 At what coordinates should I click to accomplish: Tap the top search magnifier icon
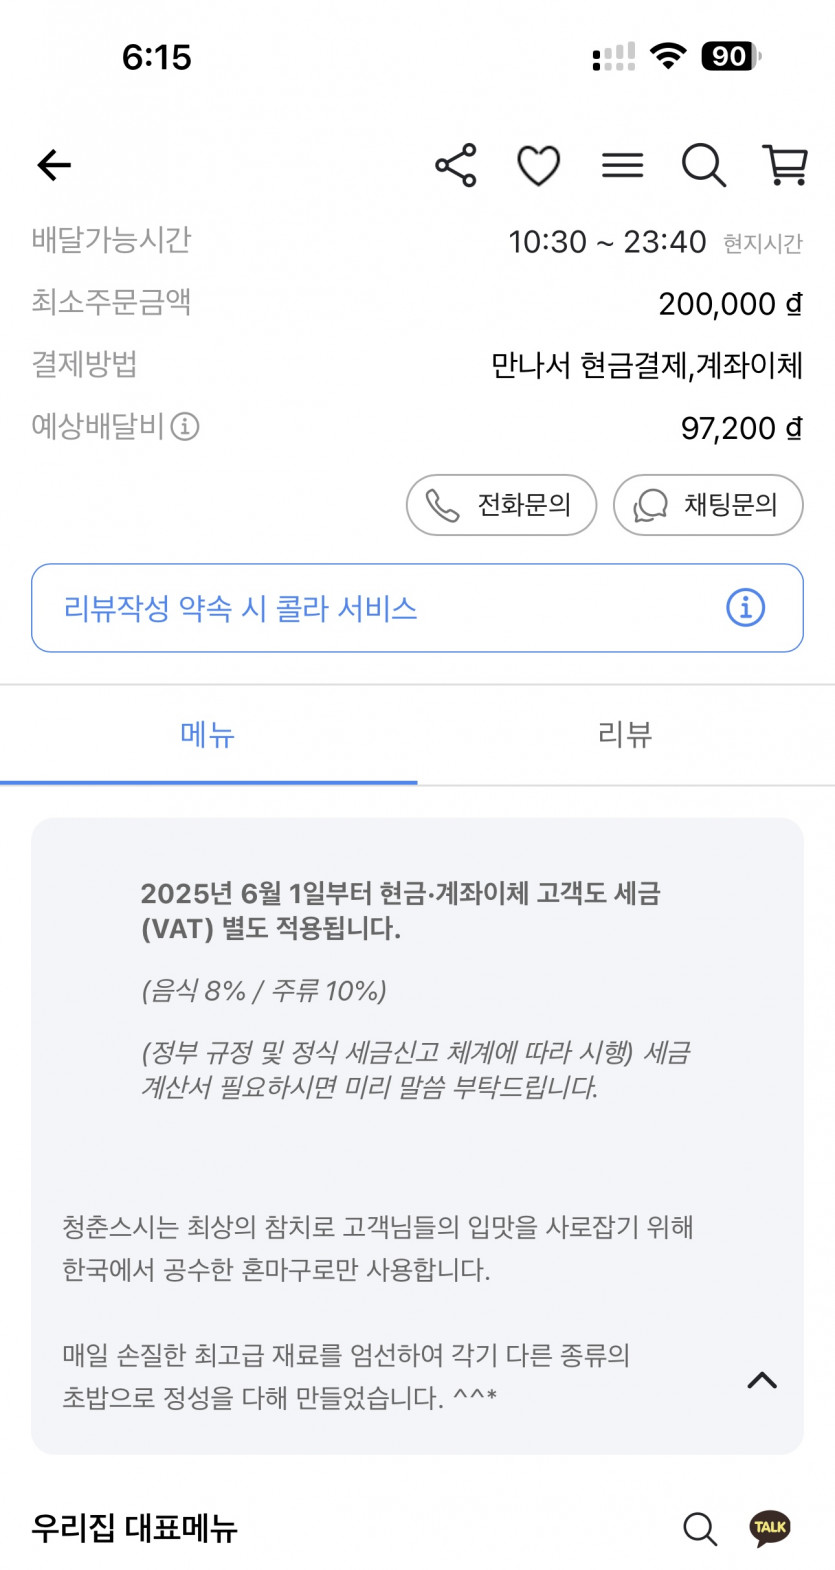pyautogui.click(x=703, y=165)
